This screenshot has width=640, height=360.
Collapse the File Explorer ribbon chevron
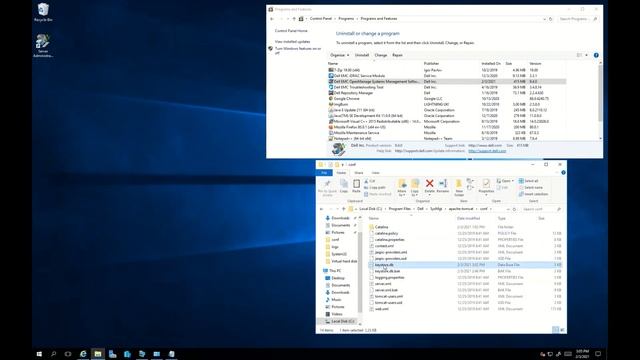point(557,173)
